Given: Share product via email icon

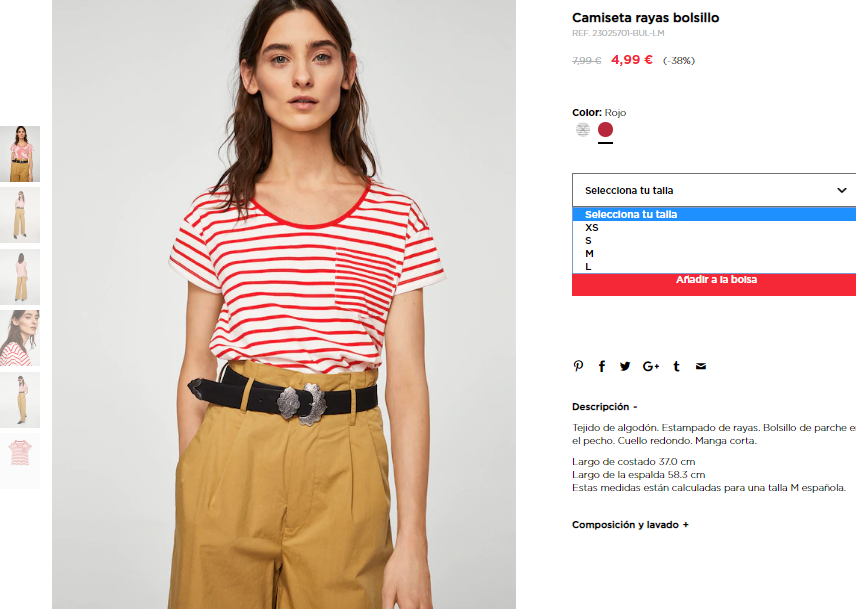Looking at the screenshot, I should coord(701,366).
